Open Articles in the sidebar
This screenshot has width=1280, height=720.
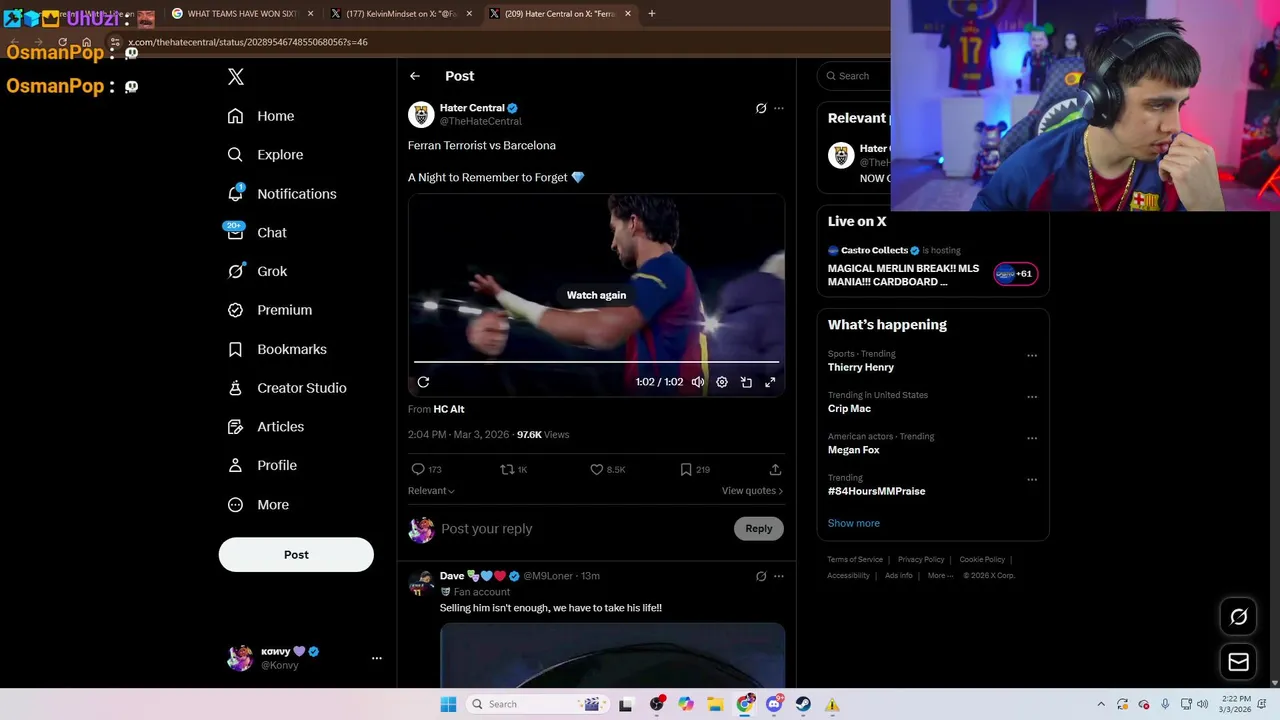266,427
